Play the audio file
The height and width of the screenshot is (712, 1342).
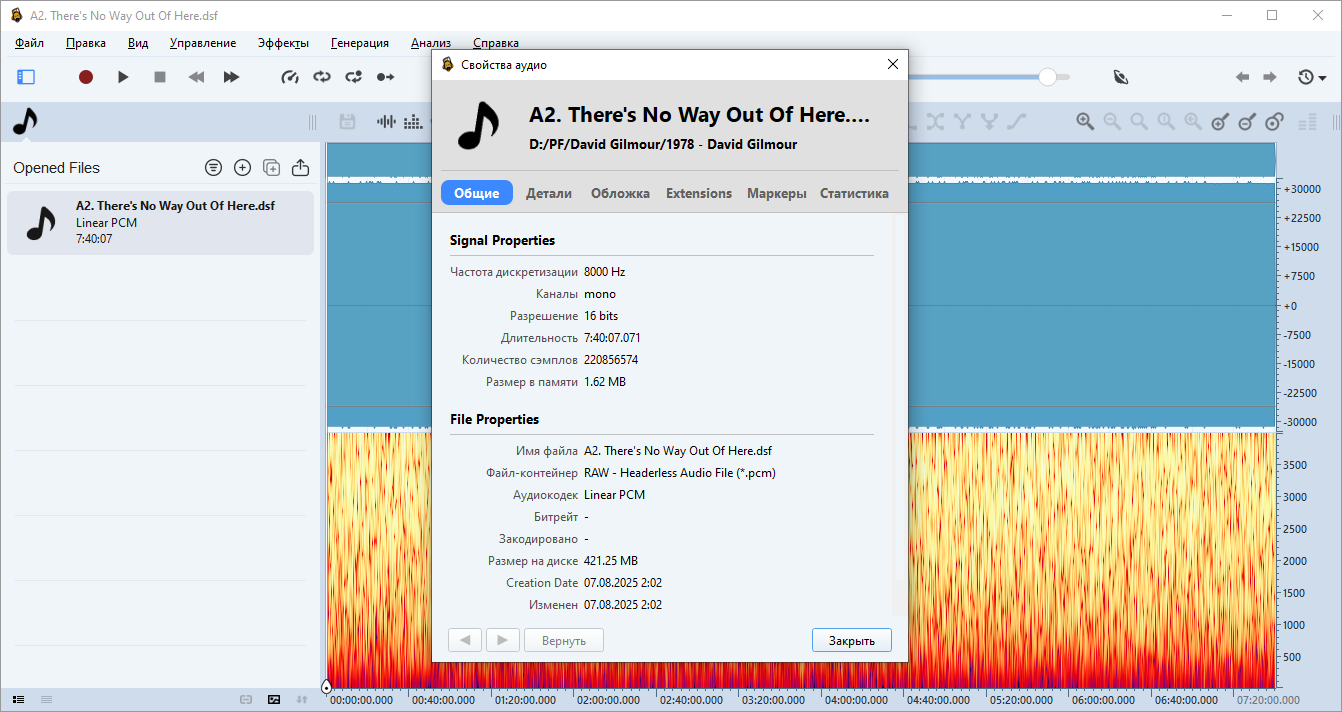[x=123, y=77]
